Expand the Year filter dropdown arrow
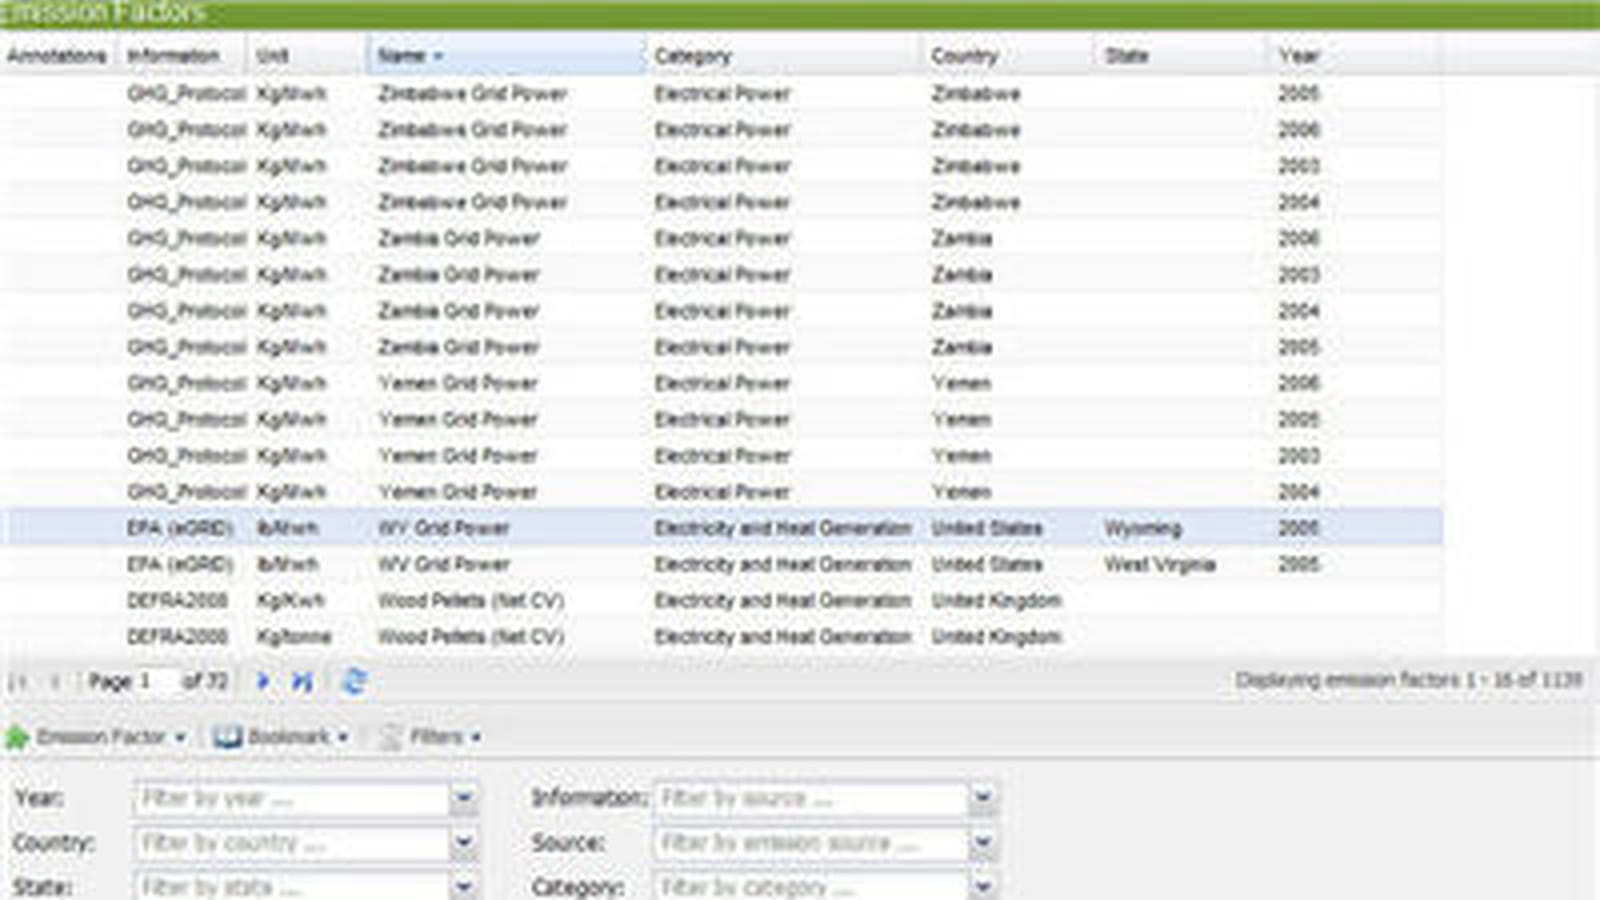This screenshot has width=1600, height=900. click(463, 798)
